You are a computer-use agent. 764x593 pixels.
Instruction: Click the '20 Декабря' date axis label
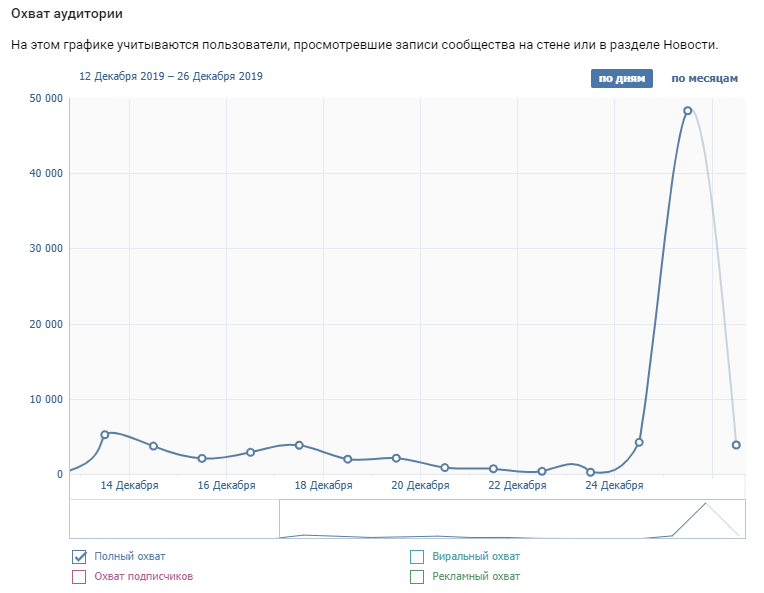(420, 486)
